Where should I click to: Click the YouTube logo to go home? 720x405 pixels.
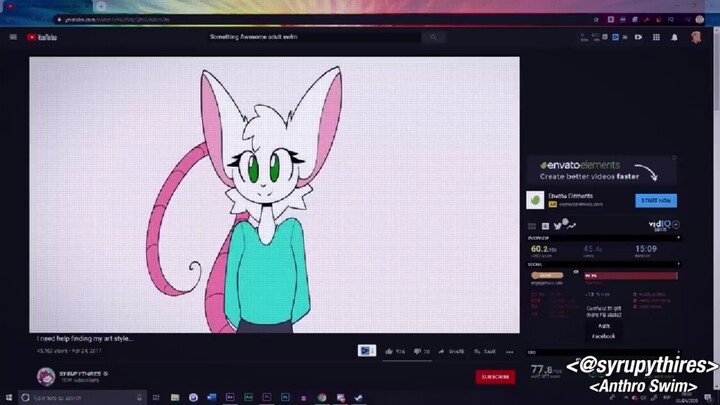point(45,37)
